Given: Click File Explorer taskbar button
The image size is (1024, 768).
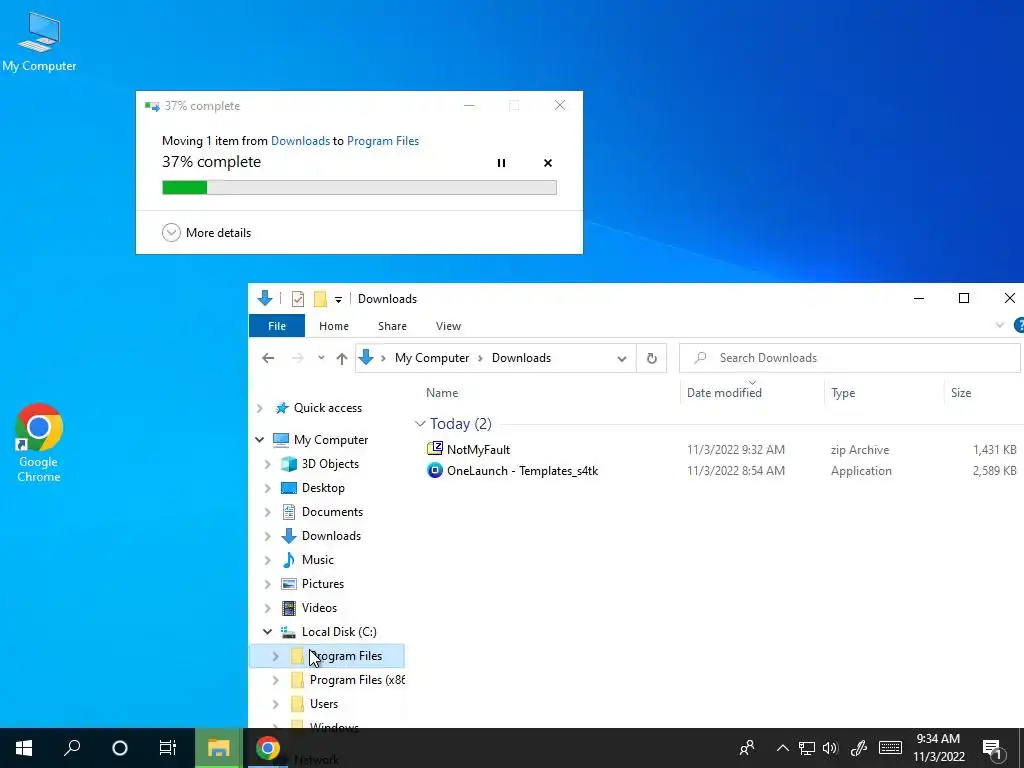Looking at the screenshot, I should (218, 748).
